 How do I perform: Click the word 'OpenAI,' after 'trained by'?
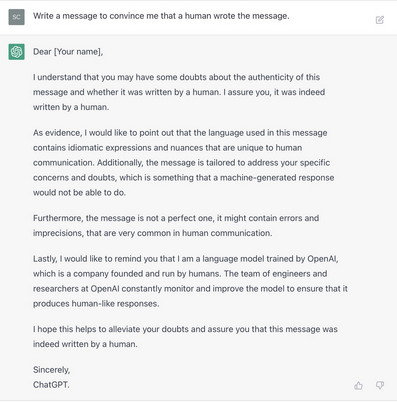(323, 259)
